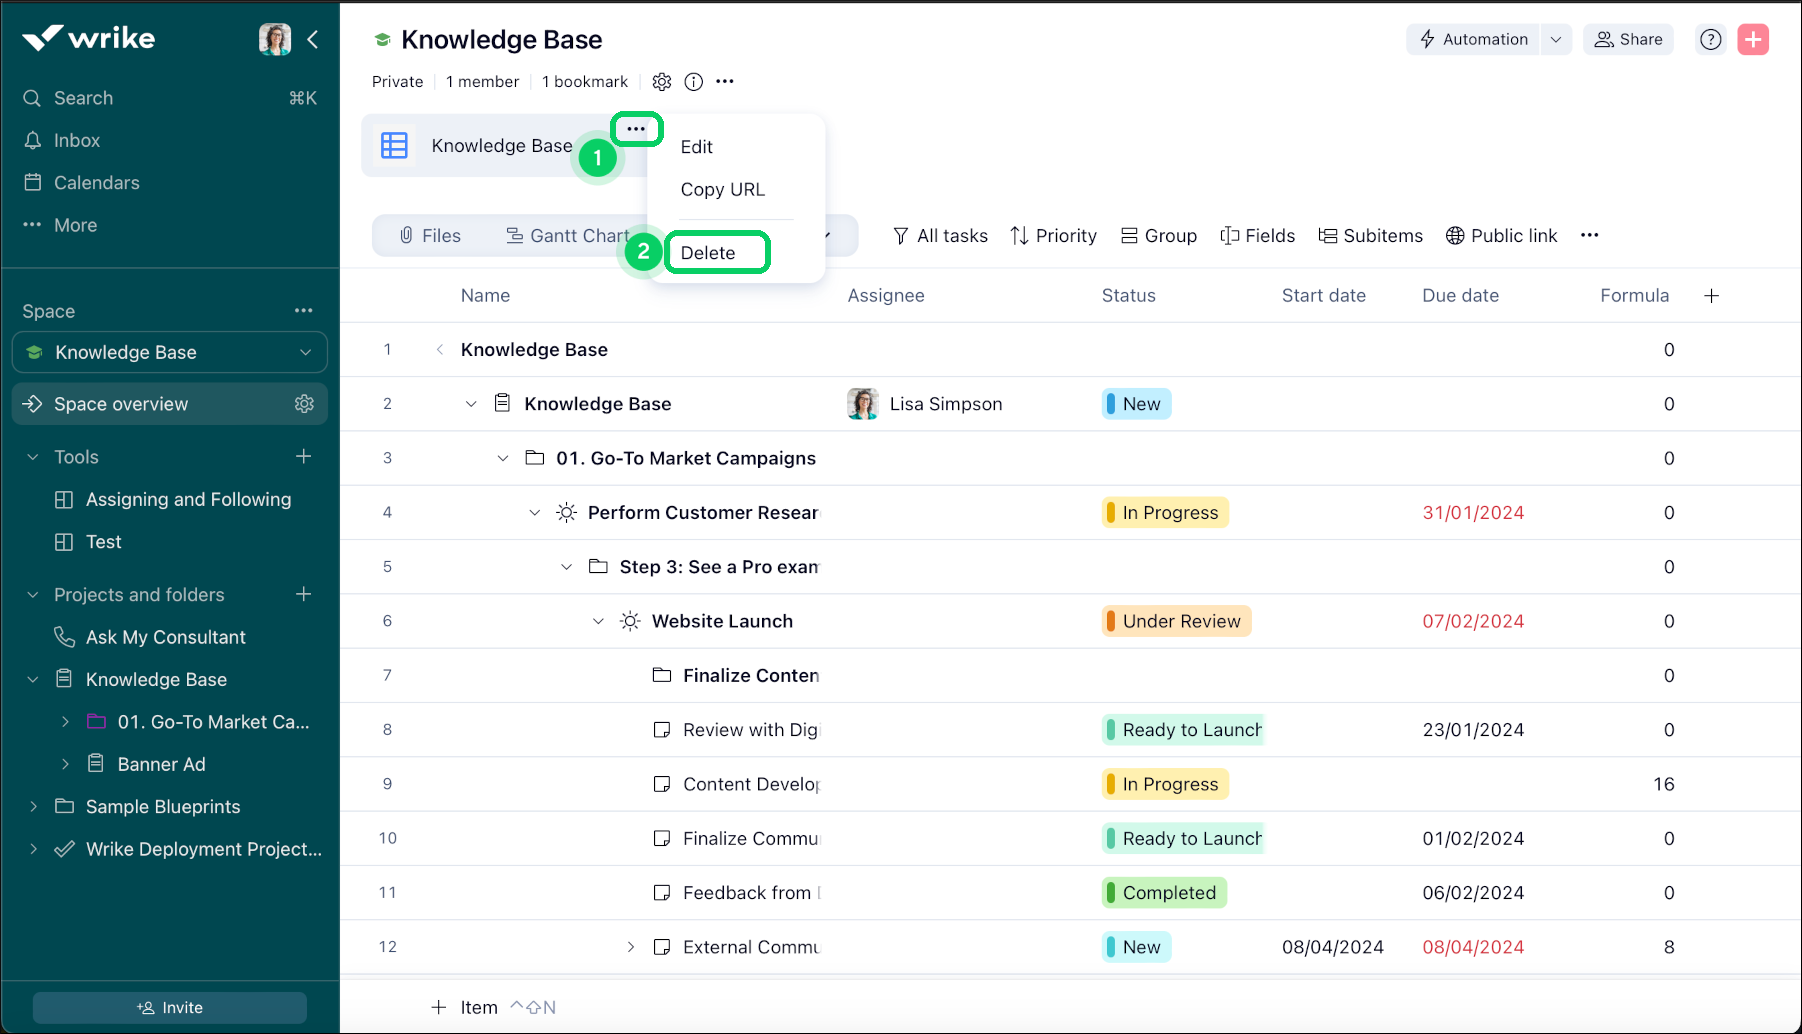This screenshot has height=1034, width=1802.
Task: Expand the External Communication task row
Action: click(630, 947)
